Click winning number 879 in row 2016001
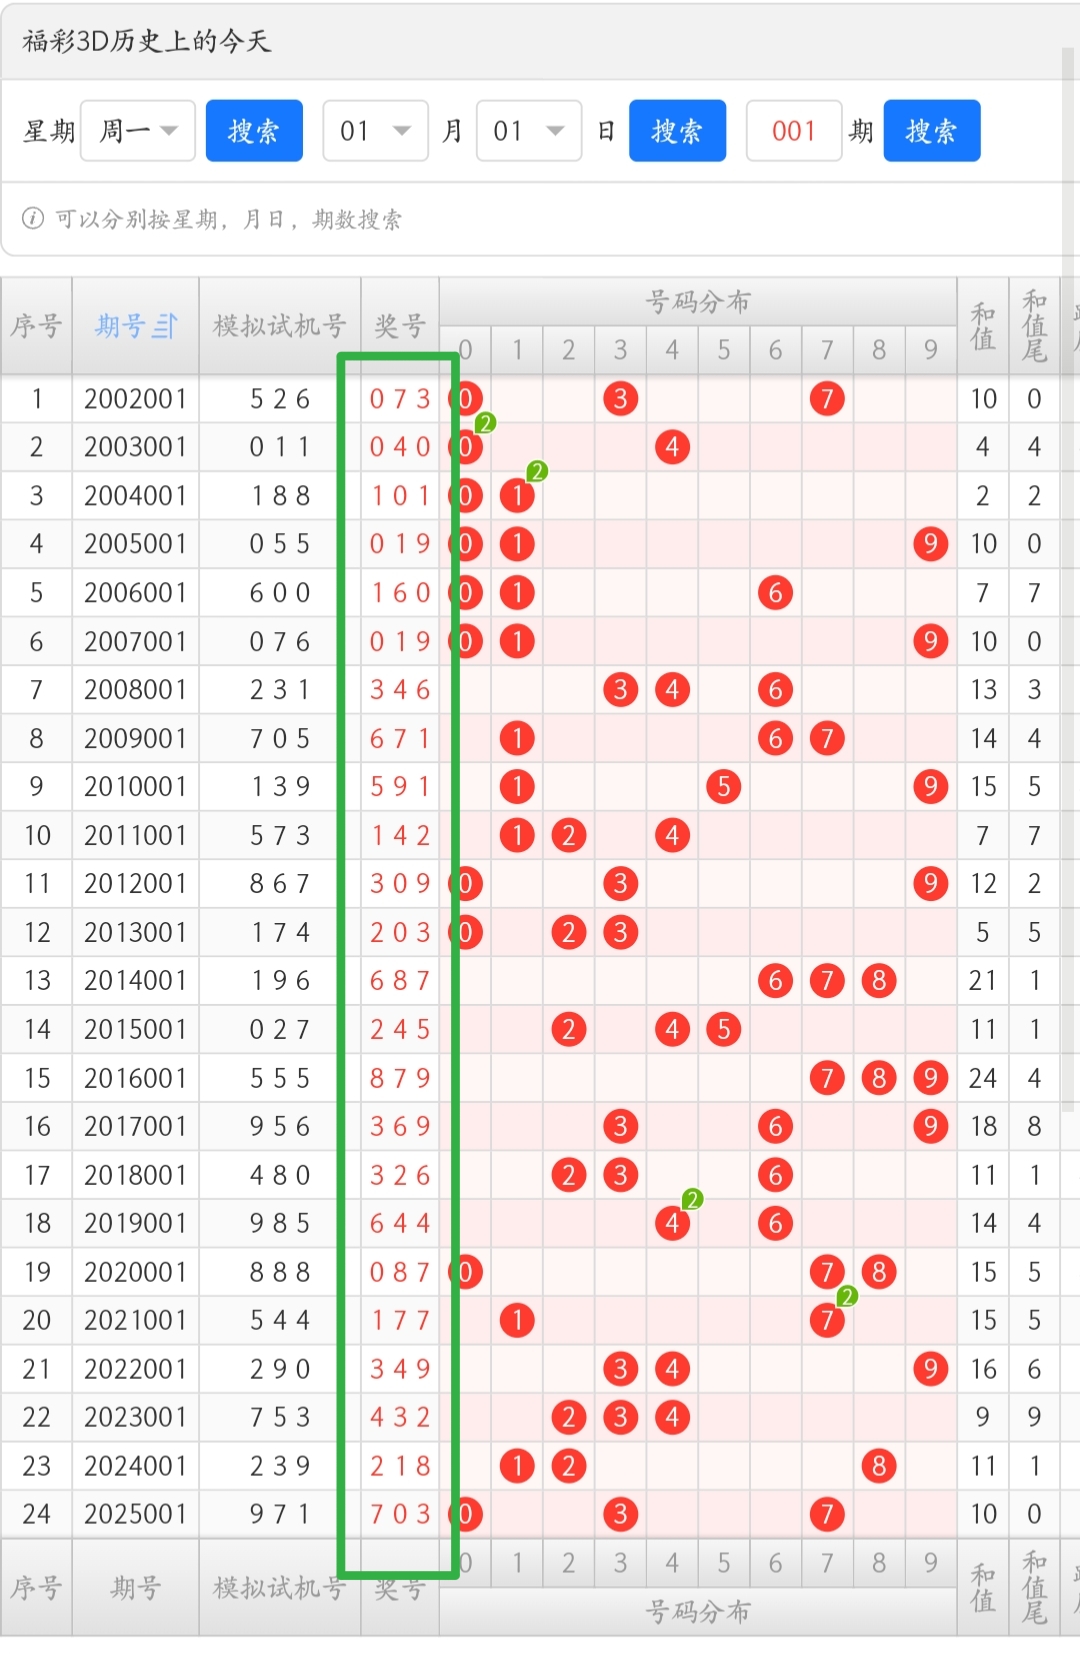This screenshot has height=1654, width=1080. tap(400, 1078)
